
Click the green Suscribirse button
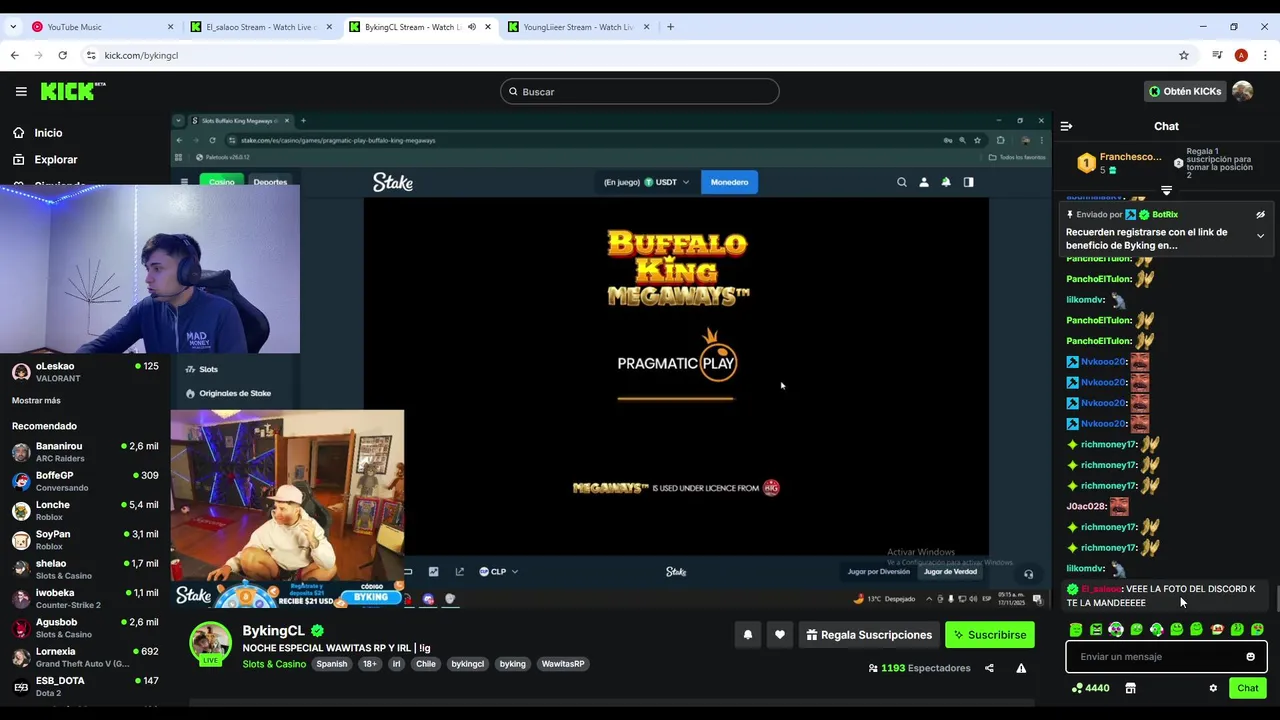tap(989, 635)
